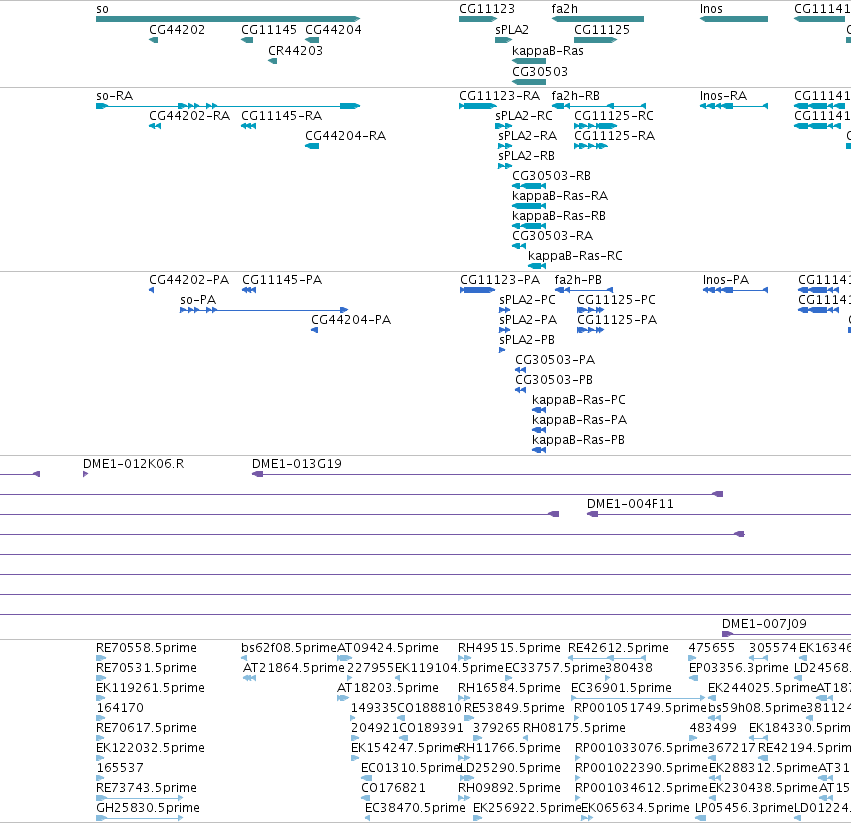Click the CG11145-RA transcript label

coord(281,116)
